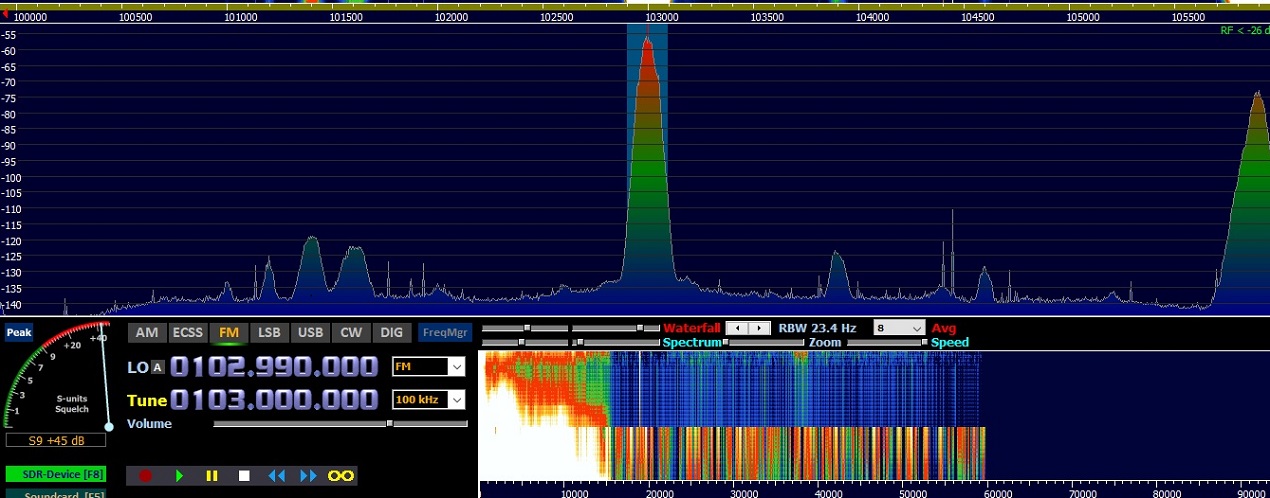Viewport: 1270px width, 498px height.
Task: Click the Tune frequency display 0103.000.000
Action: coord(274,400)
